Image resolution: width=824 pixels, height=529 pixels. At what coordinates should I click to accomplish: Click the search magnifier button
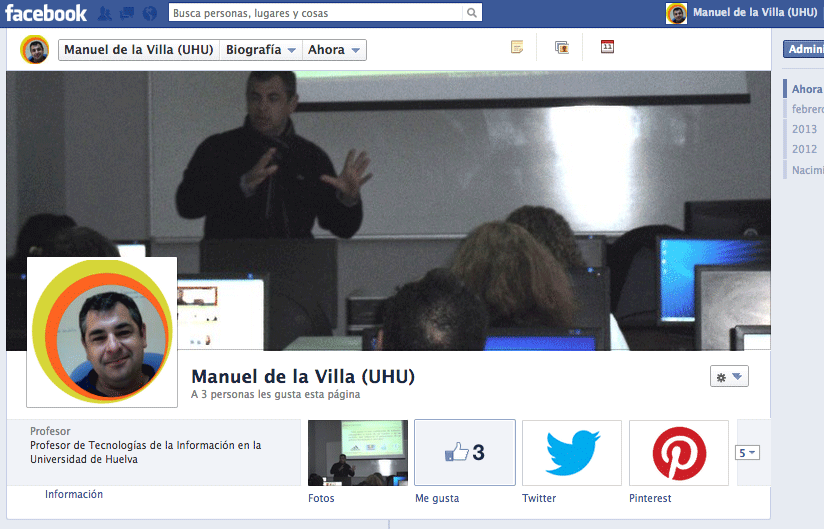coord(472,13)
